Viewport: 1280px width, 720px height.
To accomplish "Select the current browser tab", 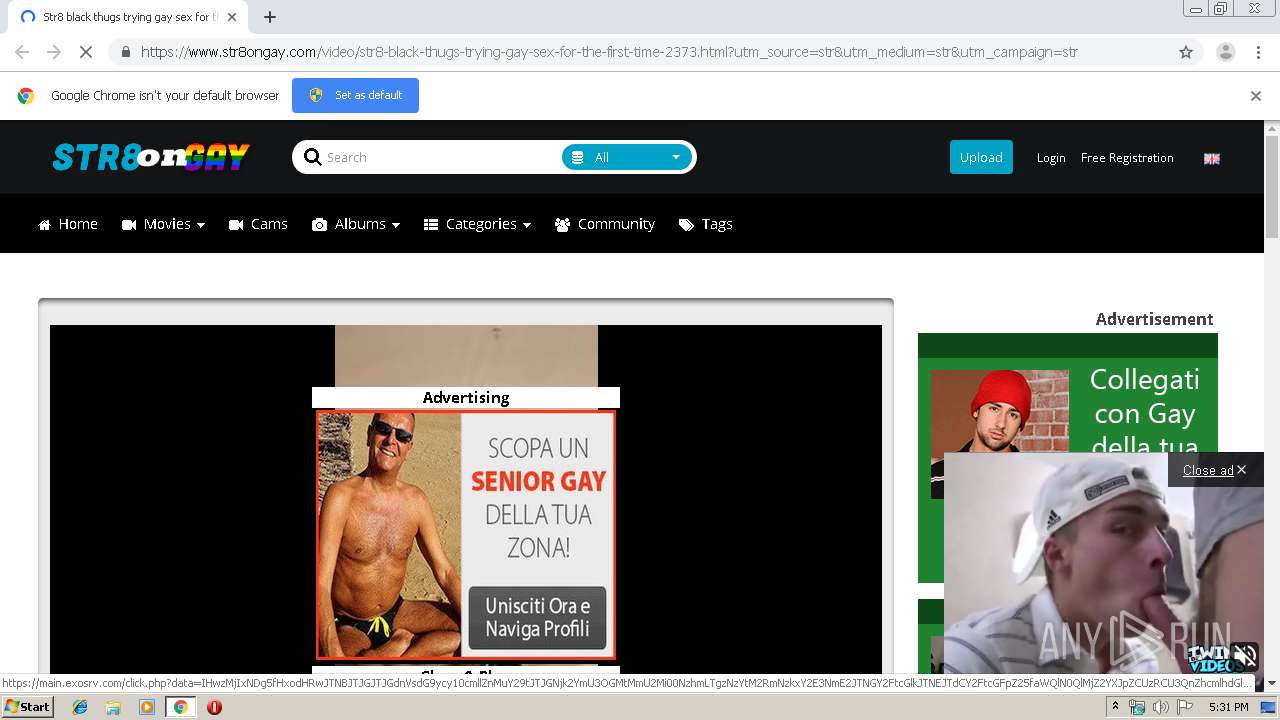I will [130, 17].
